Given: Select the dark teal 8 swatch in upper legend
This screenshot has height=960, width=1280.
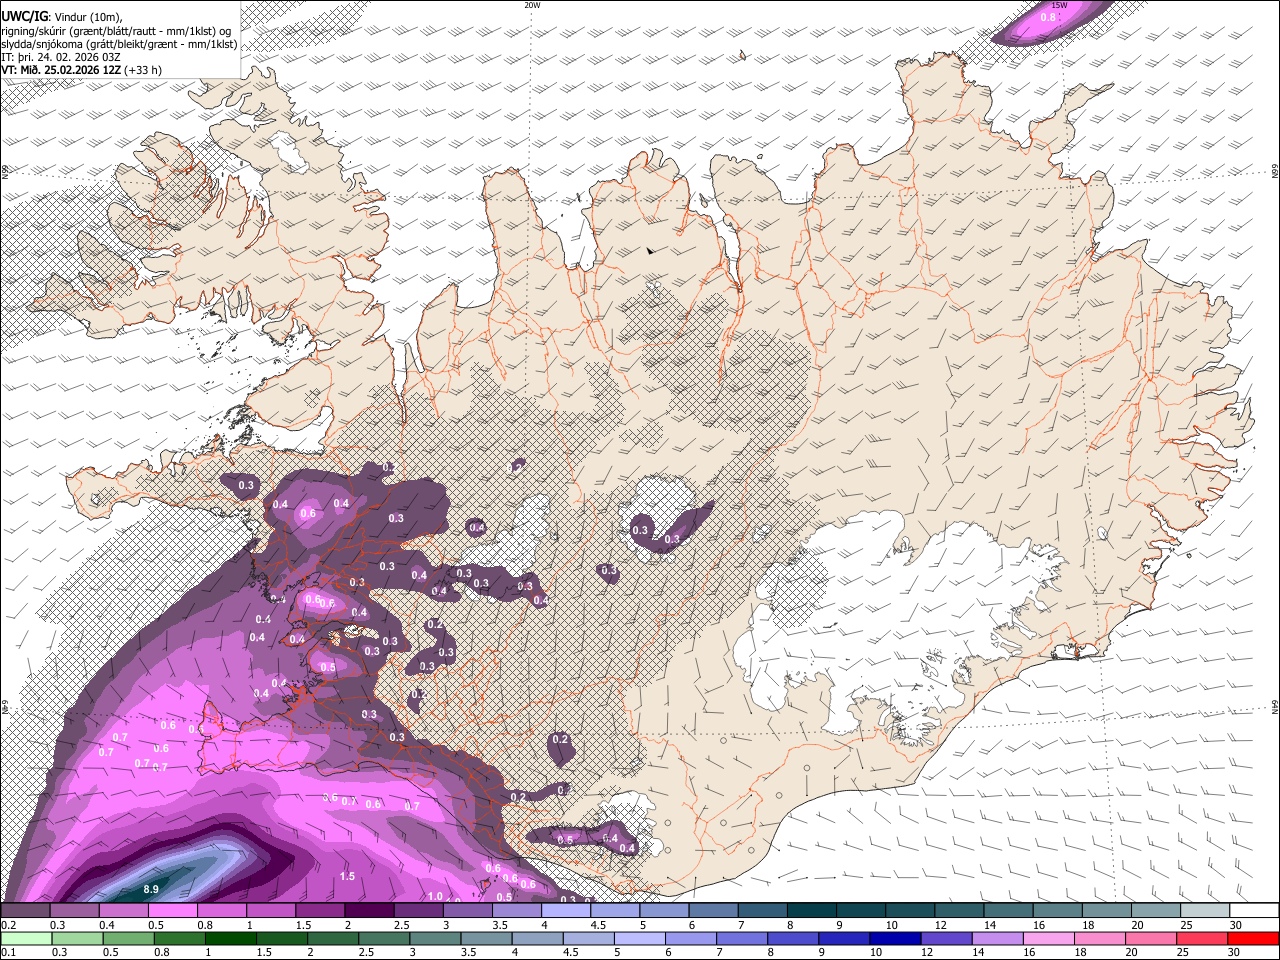Looking at the screenshot, I should coord(811,910).
